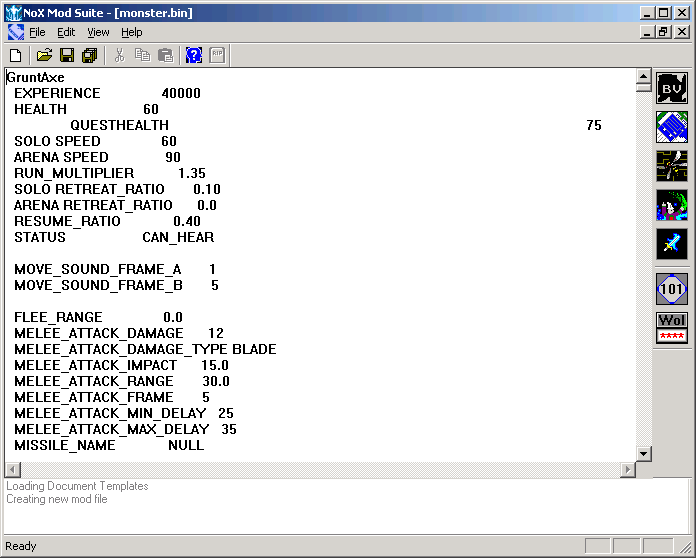This screenshot has width=696, height=558.
Task: Open the blue sword sidebar icon
Action: [672, 244]
